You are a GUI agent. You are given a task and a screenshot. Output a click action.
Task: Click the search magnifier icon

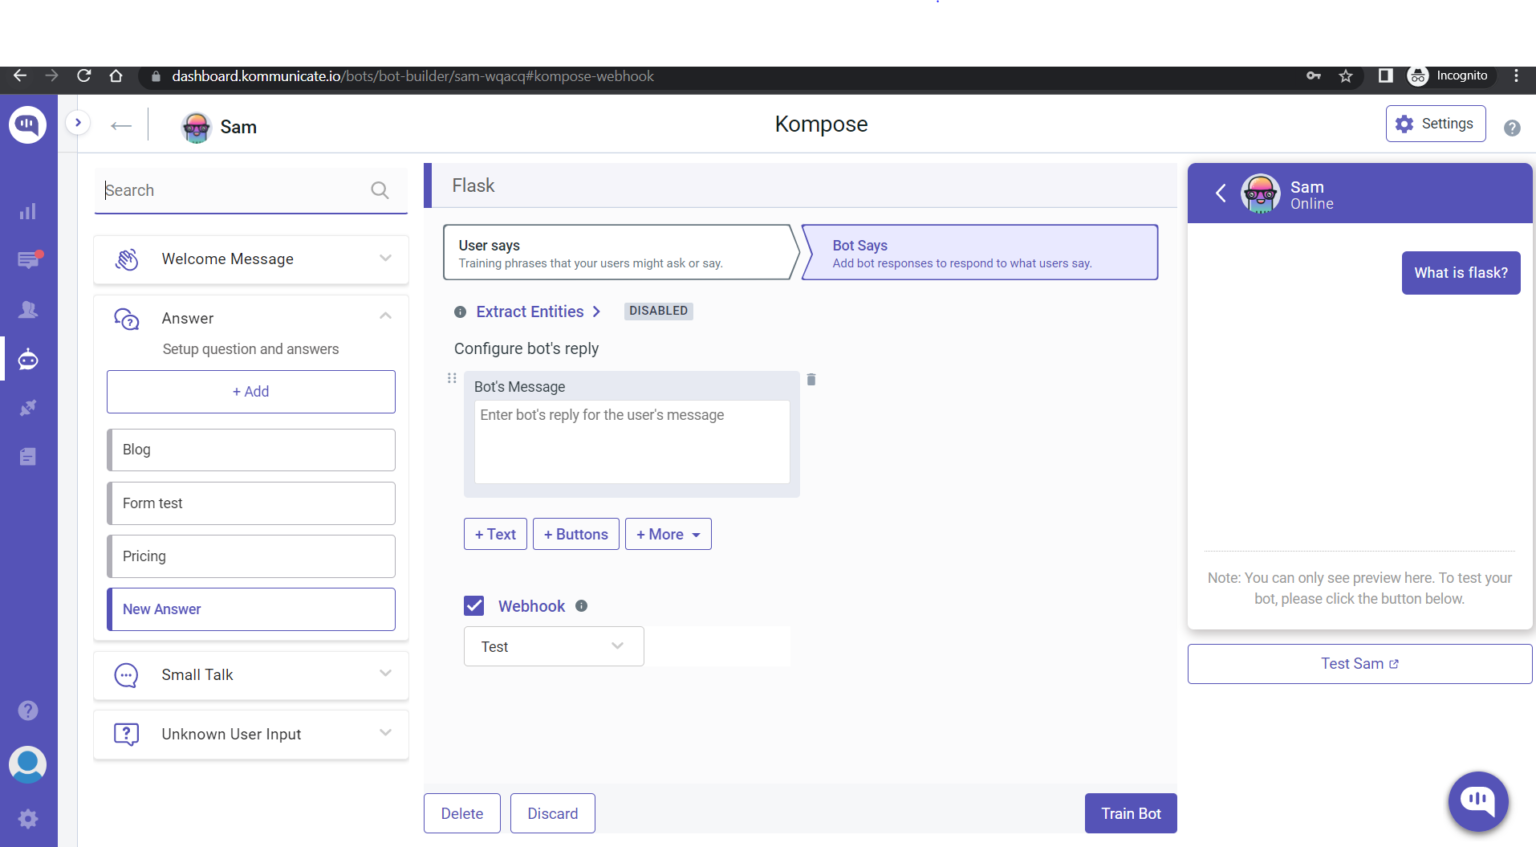(380, 190)
